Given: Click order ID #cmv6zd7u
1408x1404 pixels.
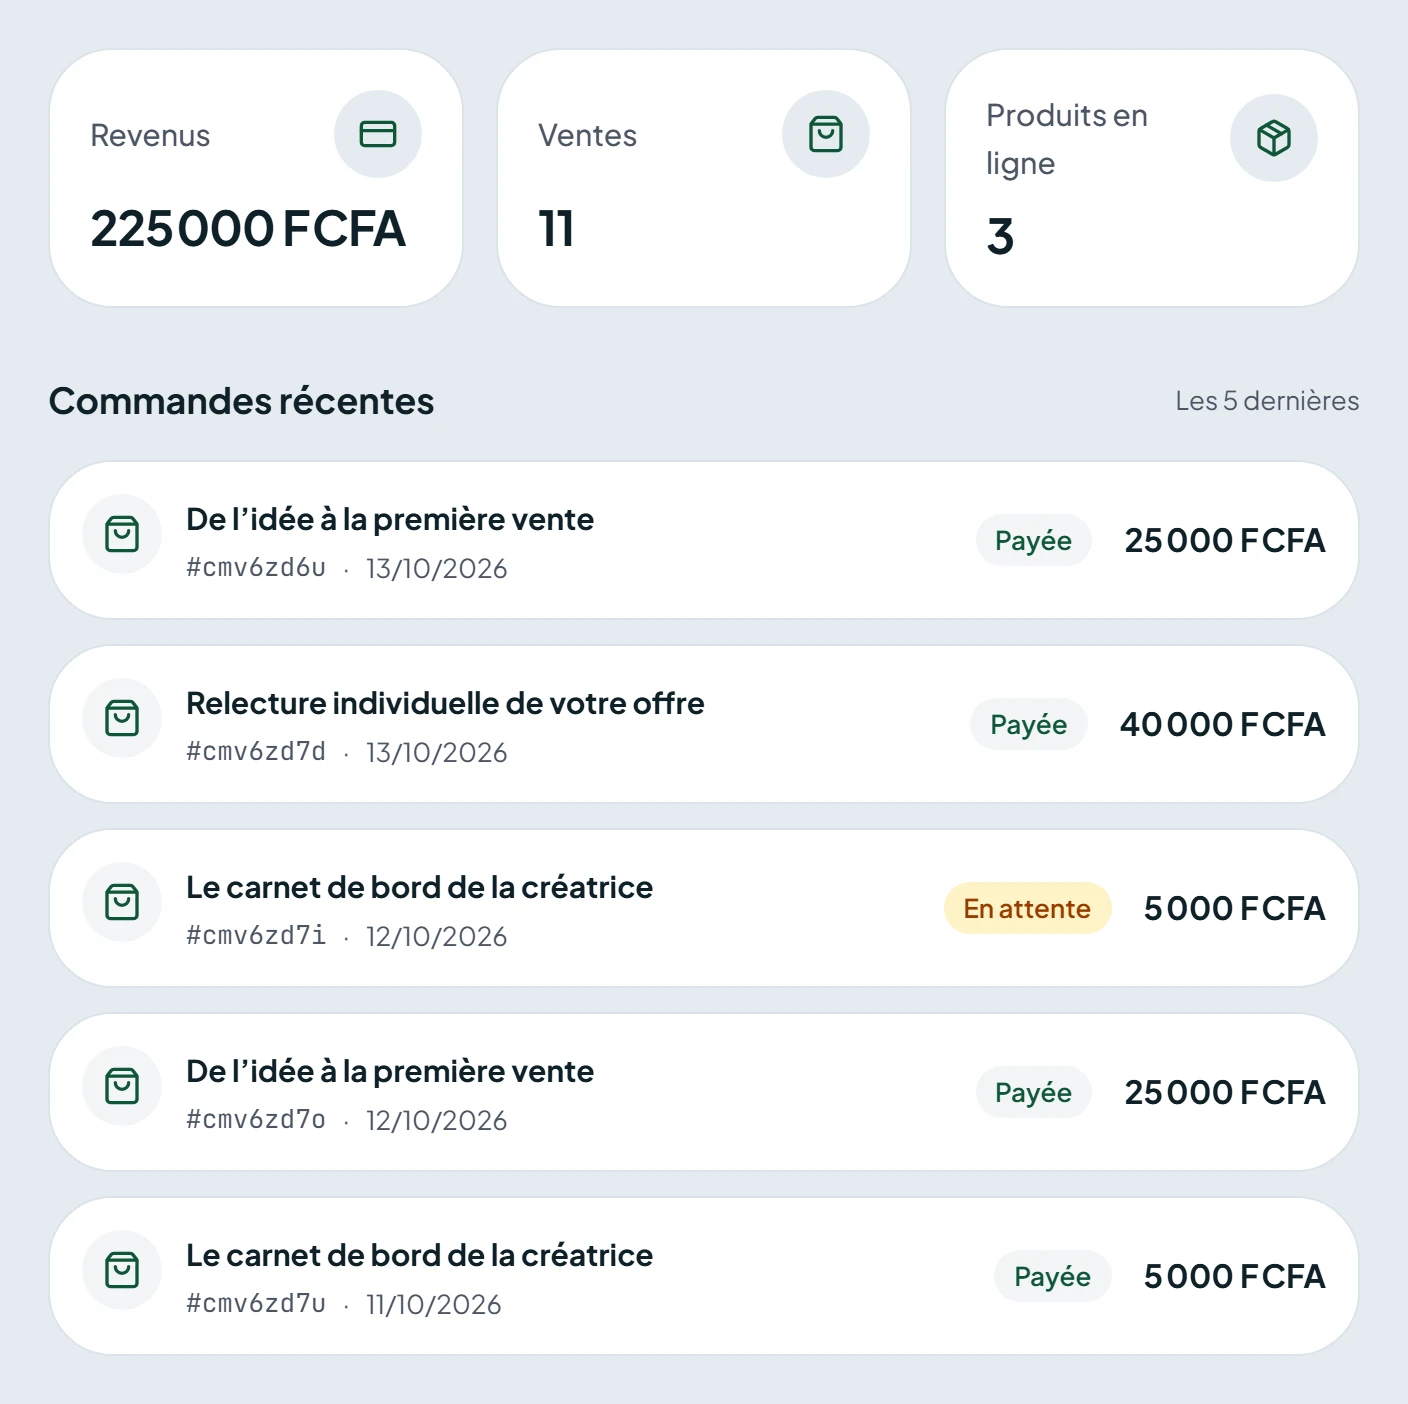Looking at the screenshot, I should click(256, 1304).
